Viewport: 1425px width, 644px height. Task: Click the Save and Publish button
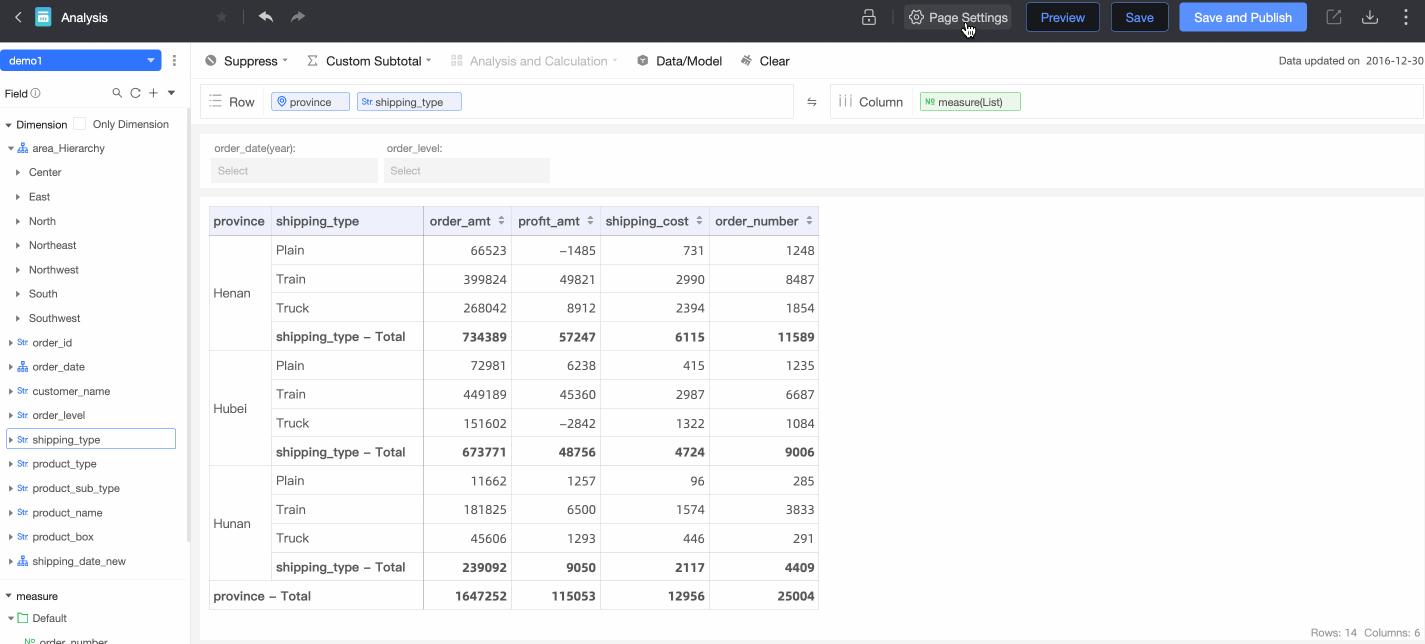click(x=1242, y=17)
